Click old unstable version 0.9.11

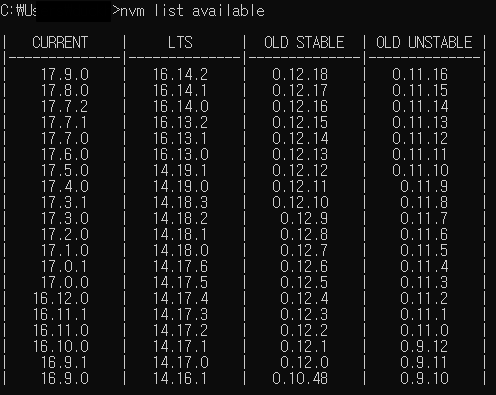[x=424, y=362]
